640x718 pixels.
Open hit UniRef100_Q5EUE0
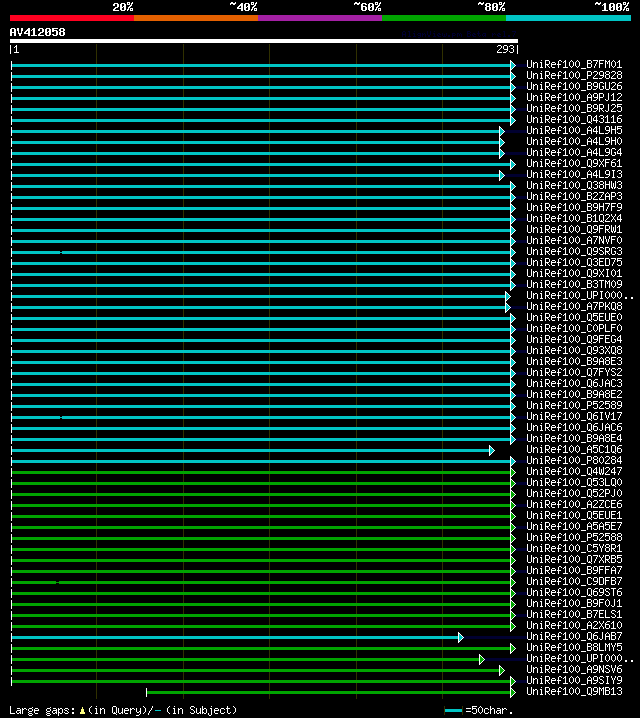point(574,317)
